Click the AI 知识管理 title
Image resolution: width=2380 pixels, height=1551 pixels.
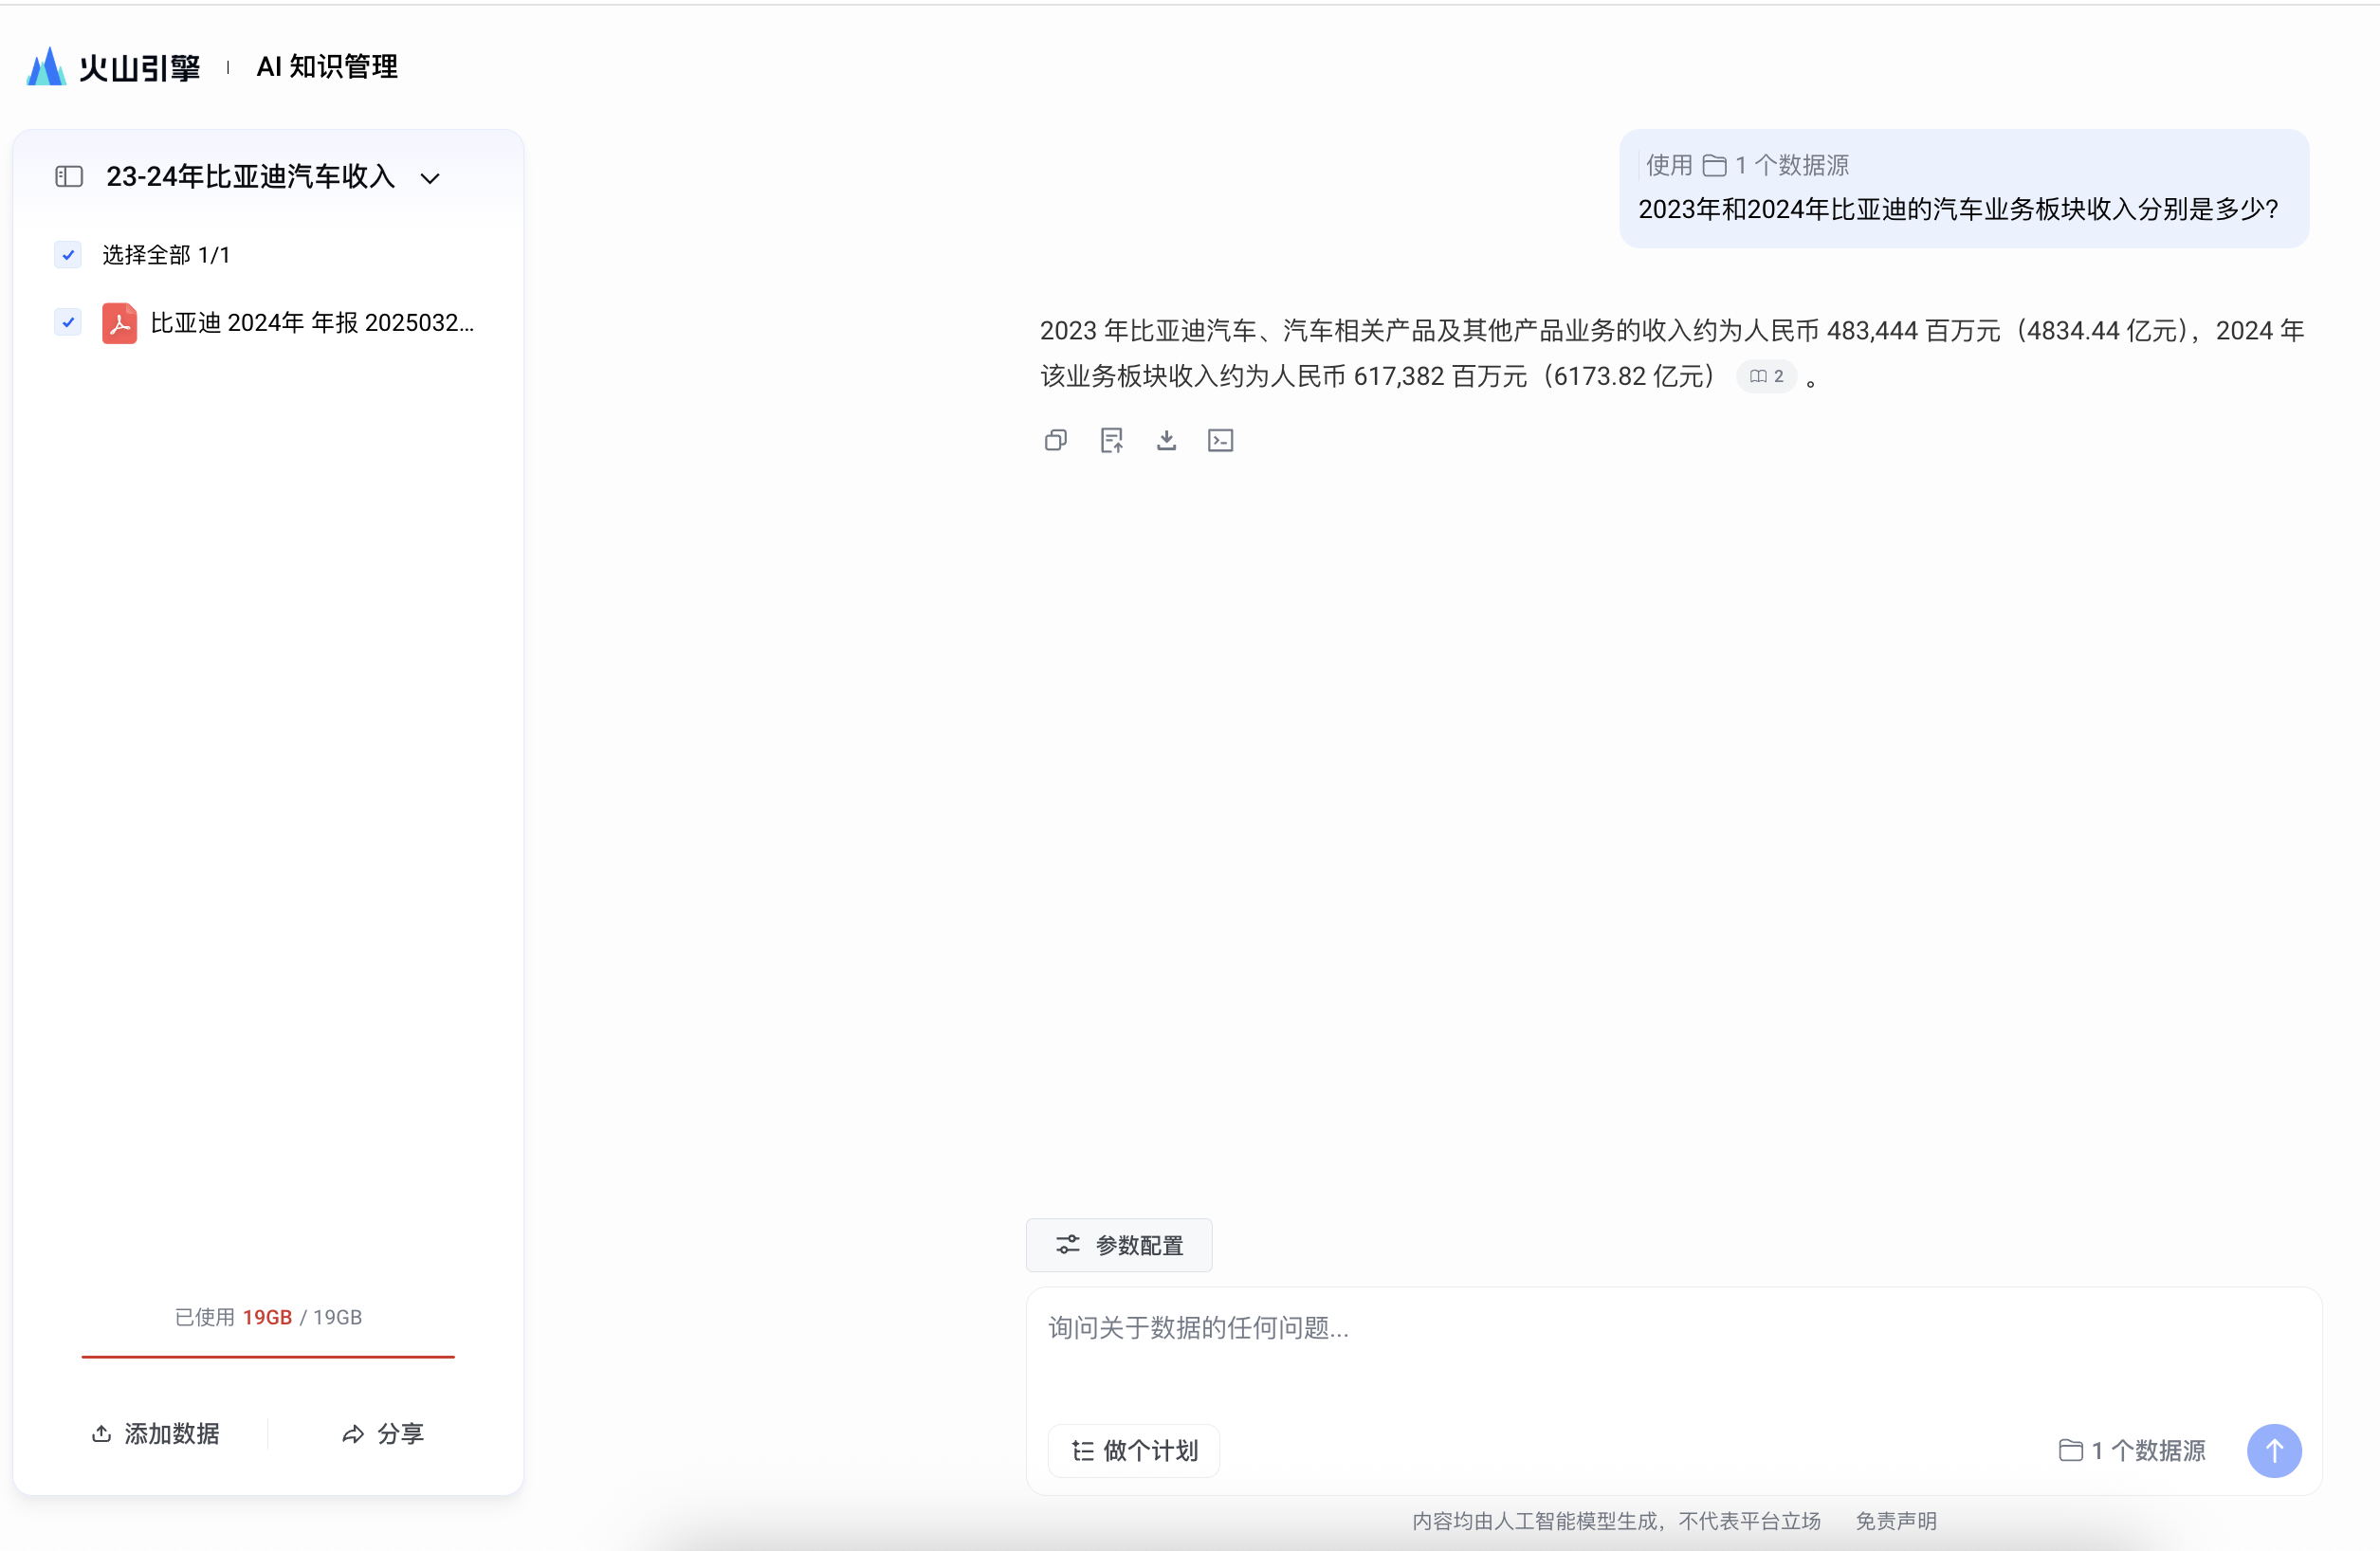[x=327, y=67]
